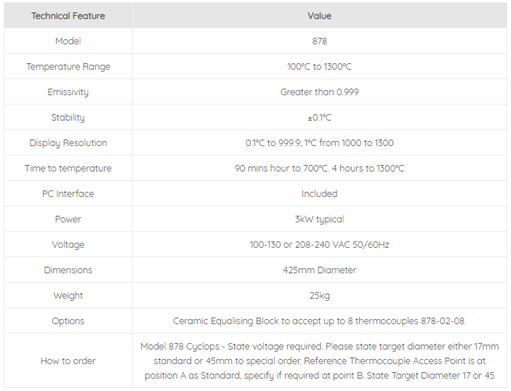Select the Stability row label
This screenshot has height=391, width=511.
[x=68, y=117]
